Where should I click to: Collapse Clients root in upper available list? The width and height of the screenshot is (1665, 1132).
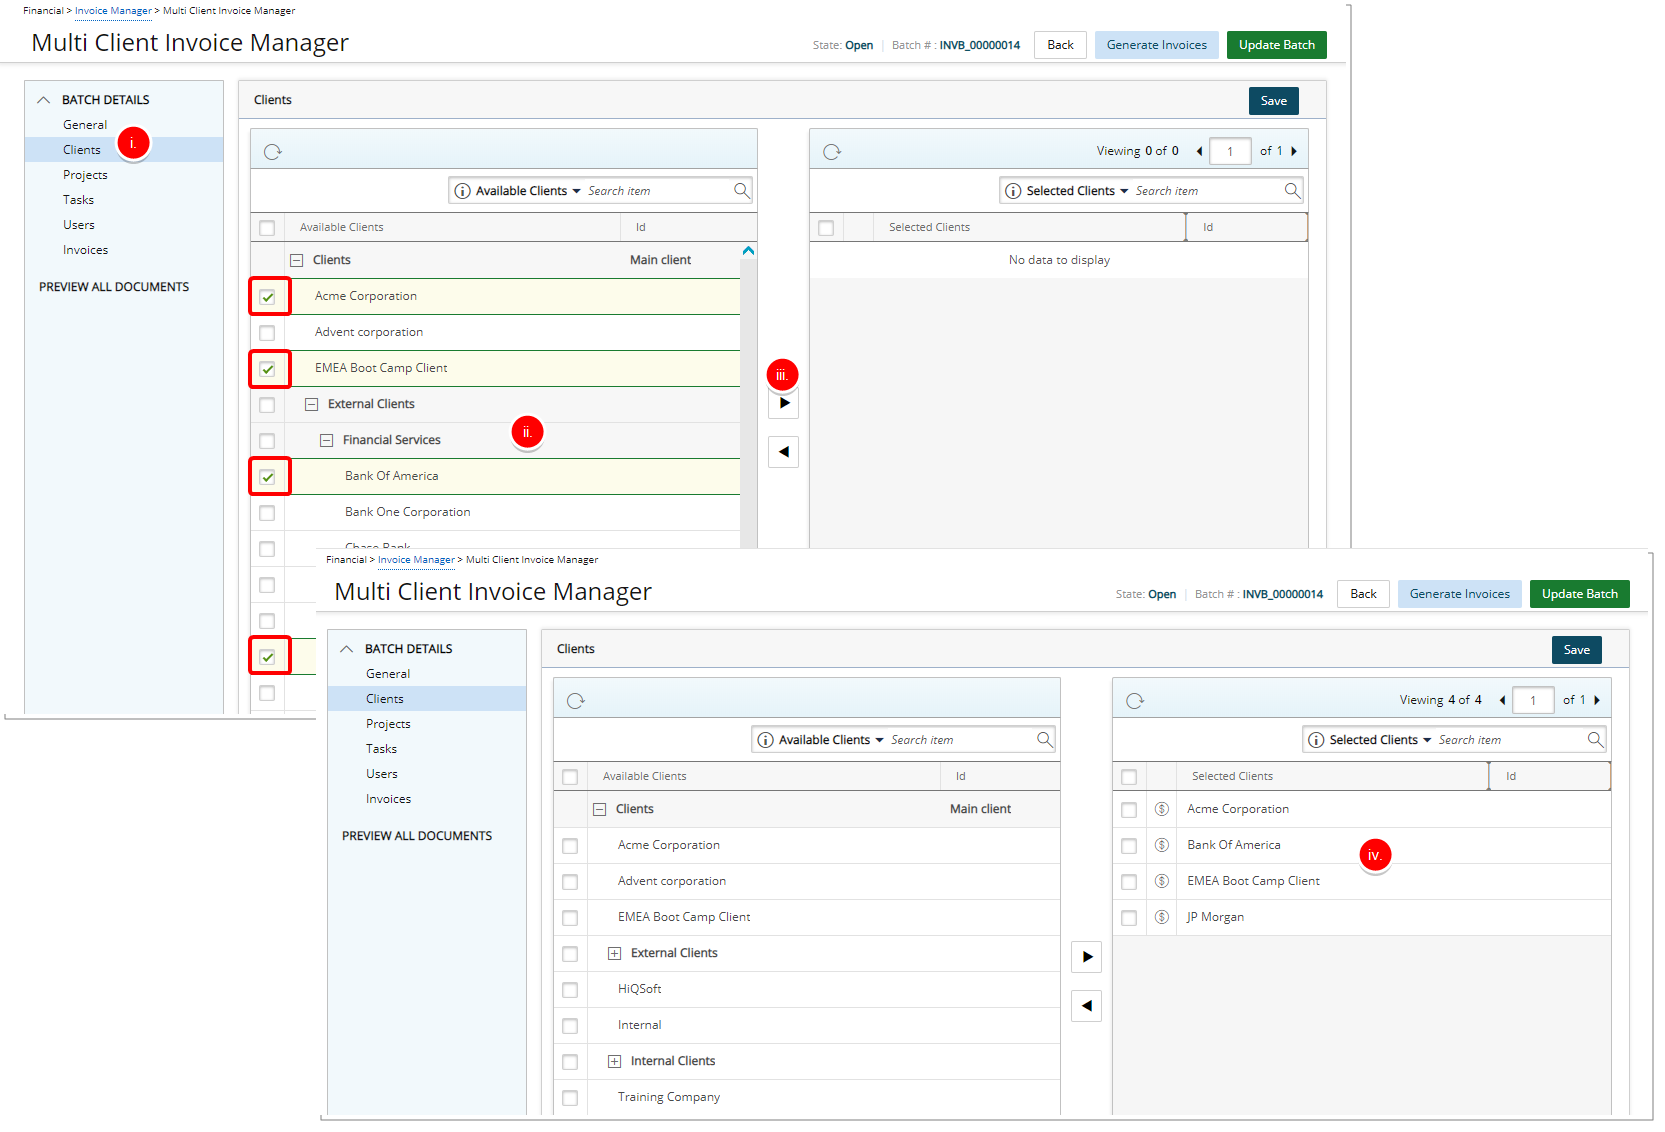tap(296, 260)
